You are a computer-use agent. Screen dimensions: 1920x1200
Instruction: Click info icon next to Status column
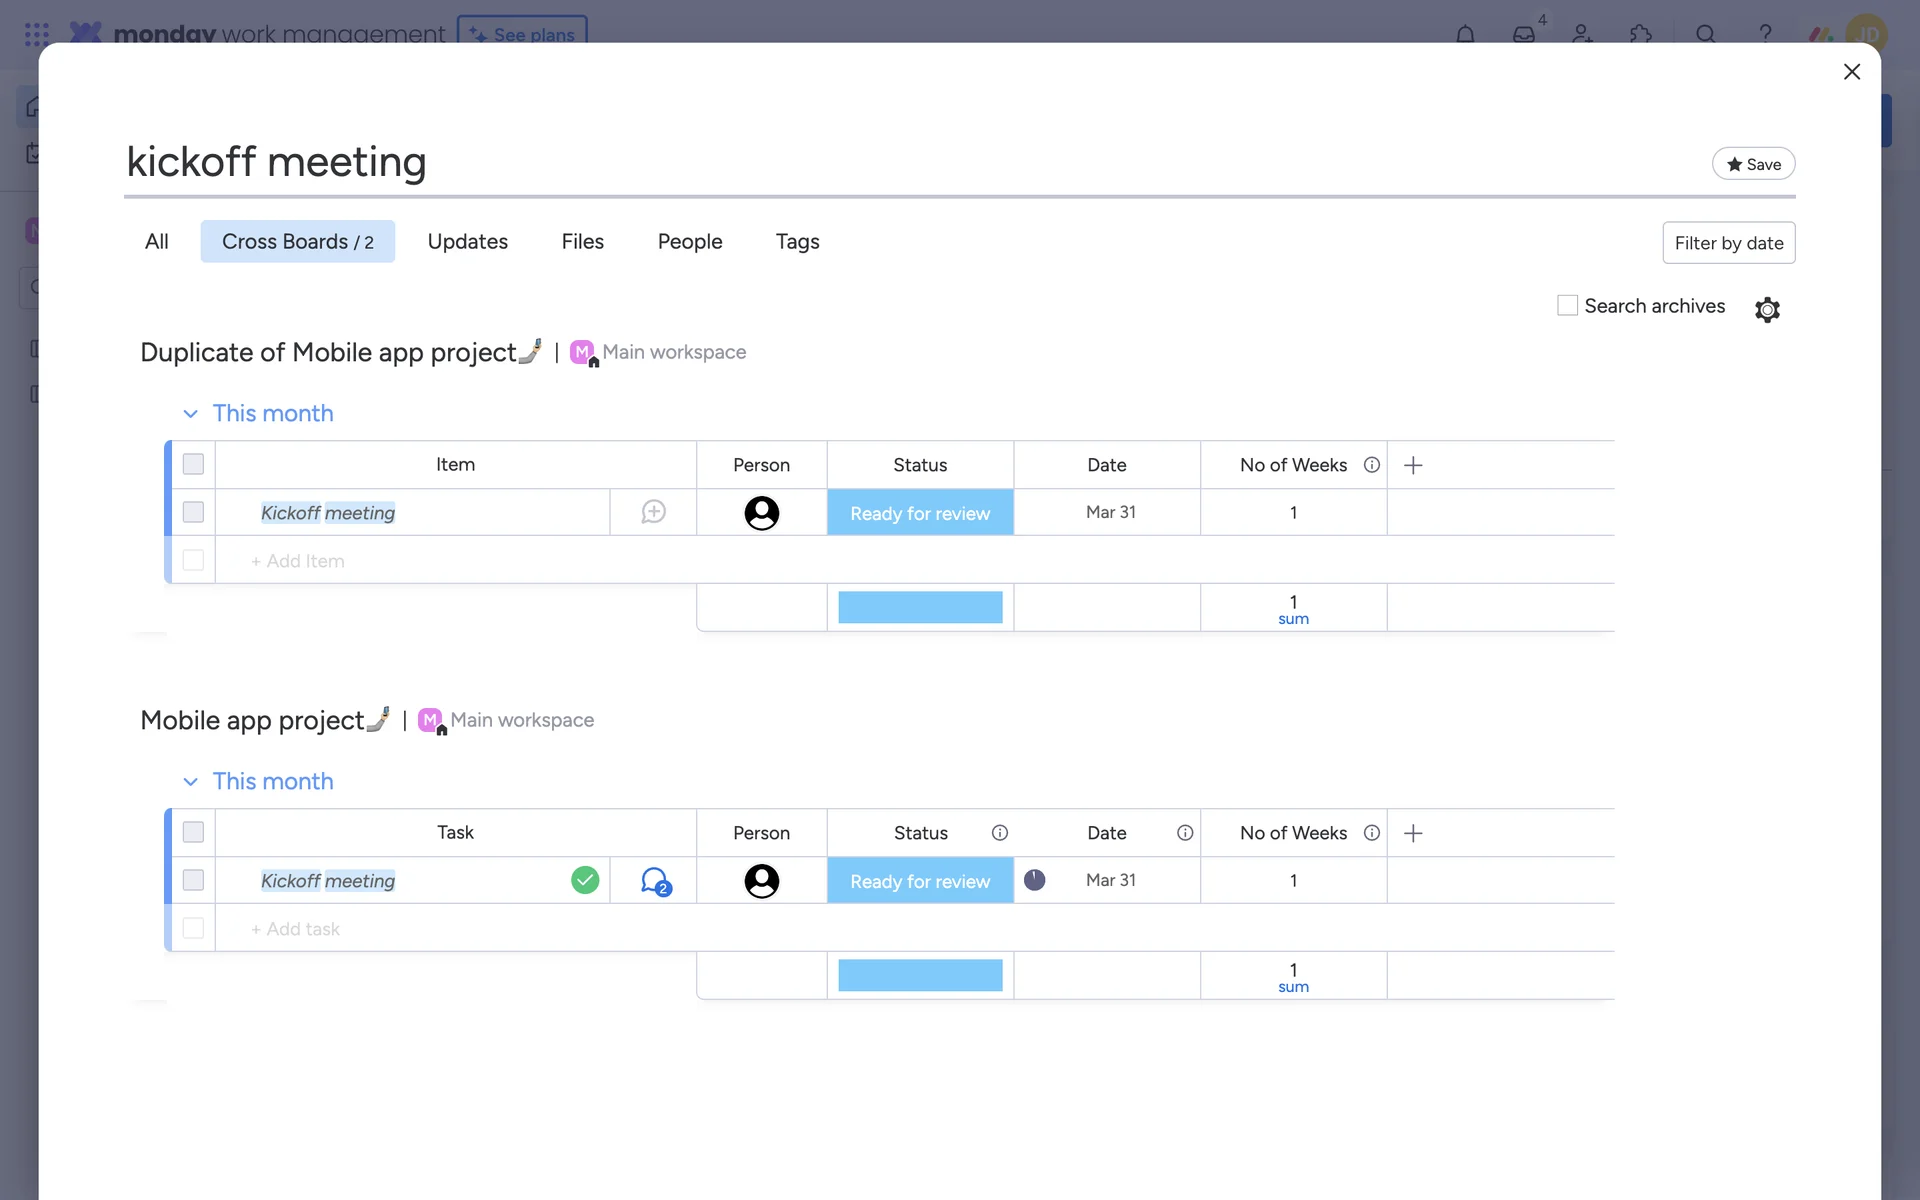999,833
